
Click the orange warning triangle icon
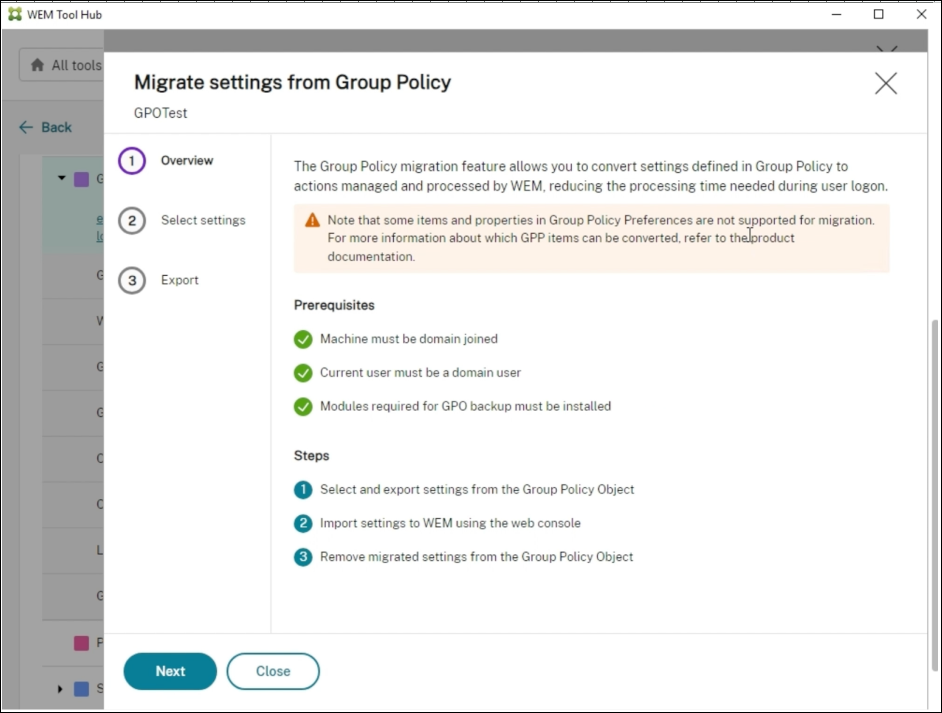[312, 220]
